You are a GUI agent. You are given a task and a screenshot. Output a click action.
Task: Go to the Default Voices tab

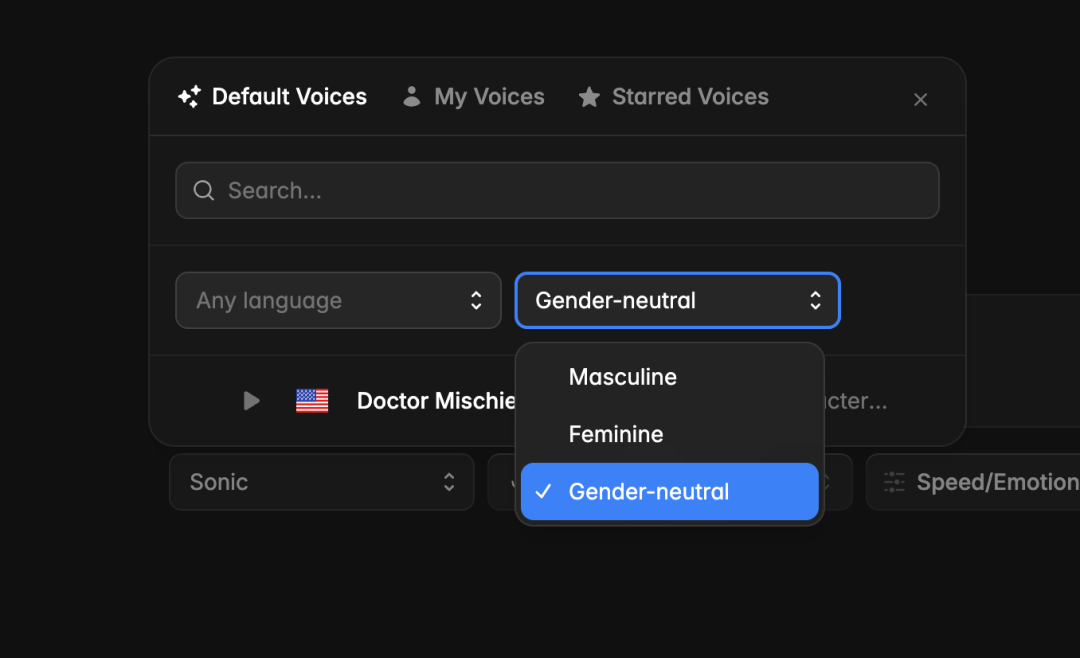289,97
